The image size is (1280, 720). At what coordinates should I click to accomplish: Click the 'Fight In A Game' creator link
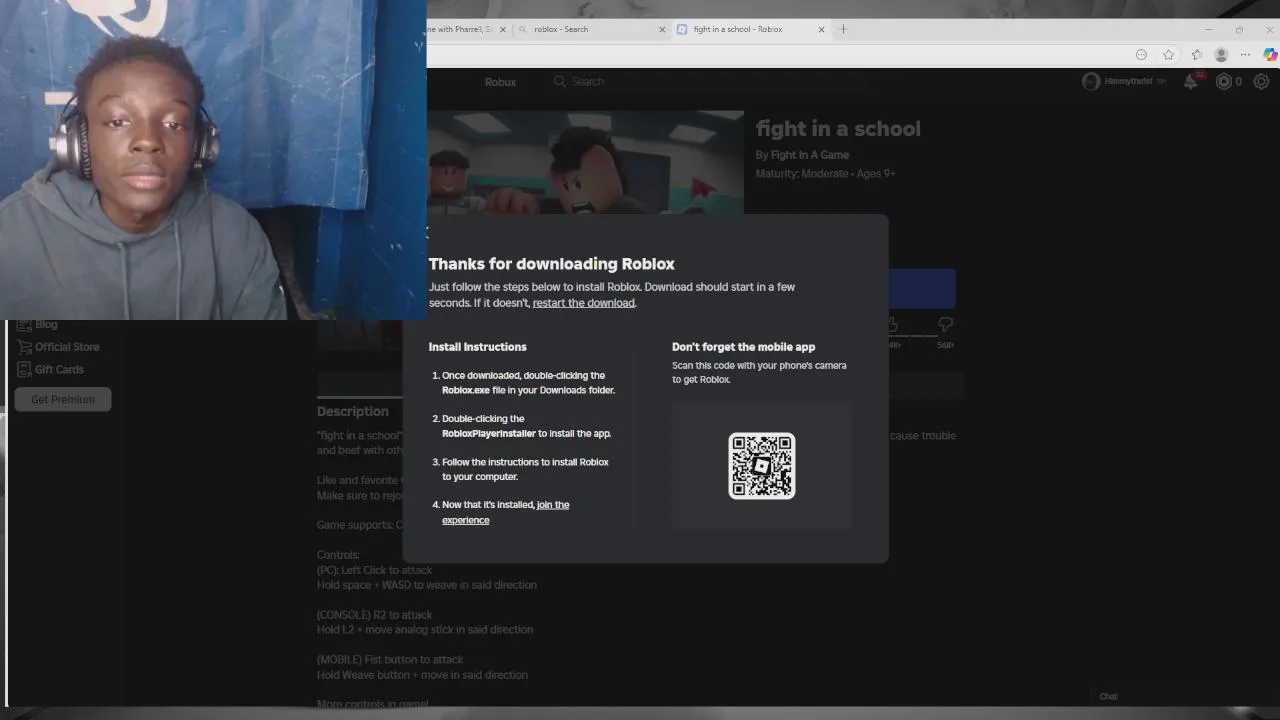pos(810,155)
